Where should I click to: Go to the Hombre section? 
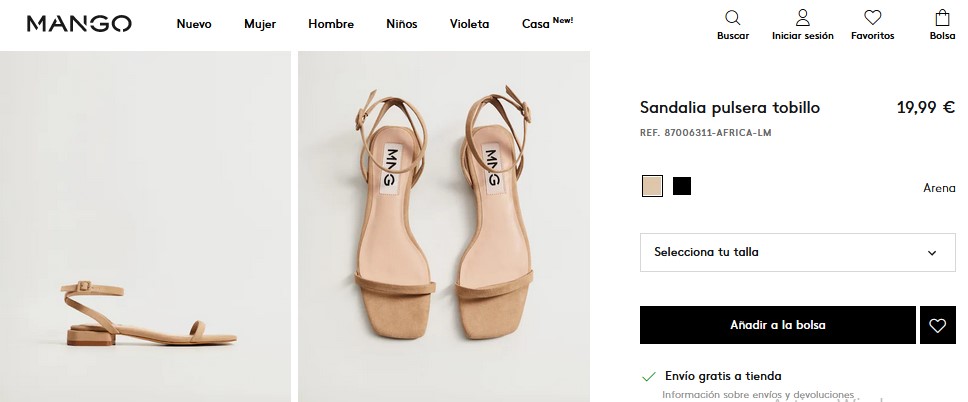point(331,24)
